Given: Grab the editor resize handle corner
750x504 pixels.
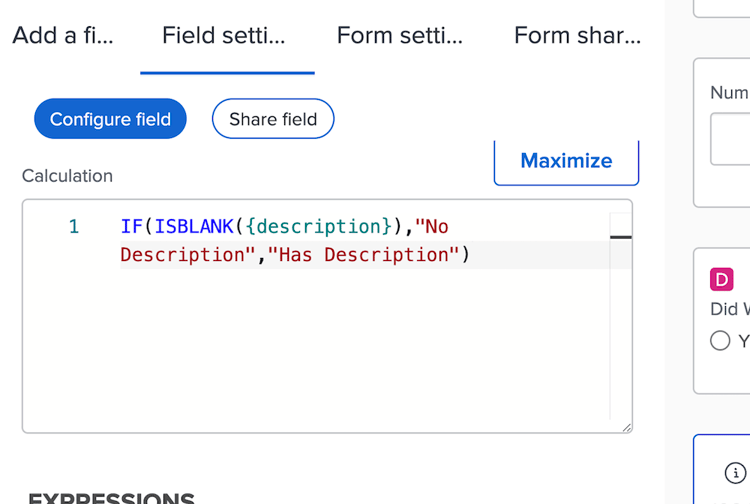Looking at the screenshot, I should tap(626, 427).
